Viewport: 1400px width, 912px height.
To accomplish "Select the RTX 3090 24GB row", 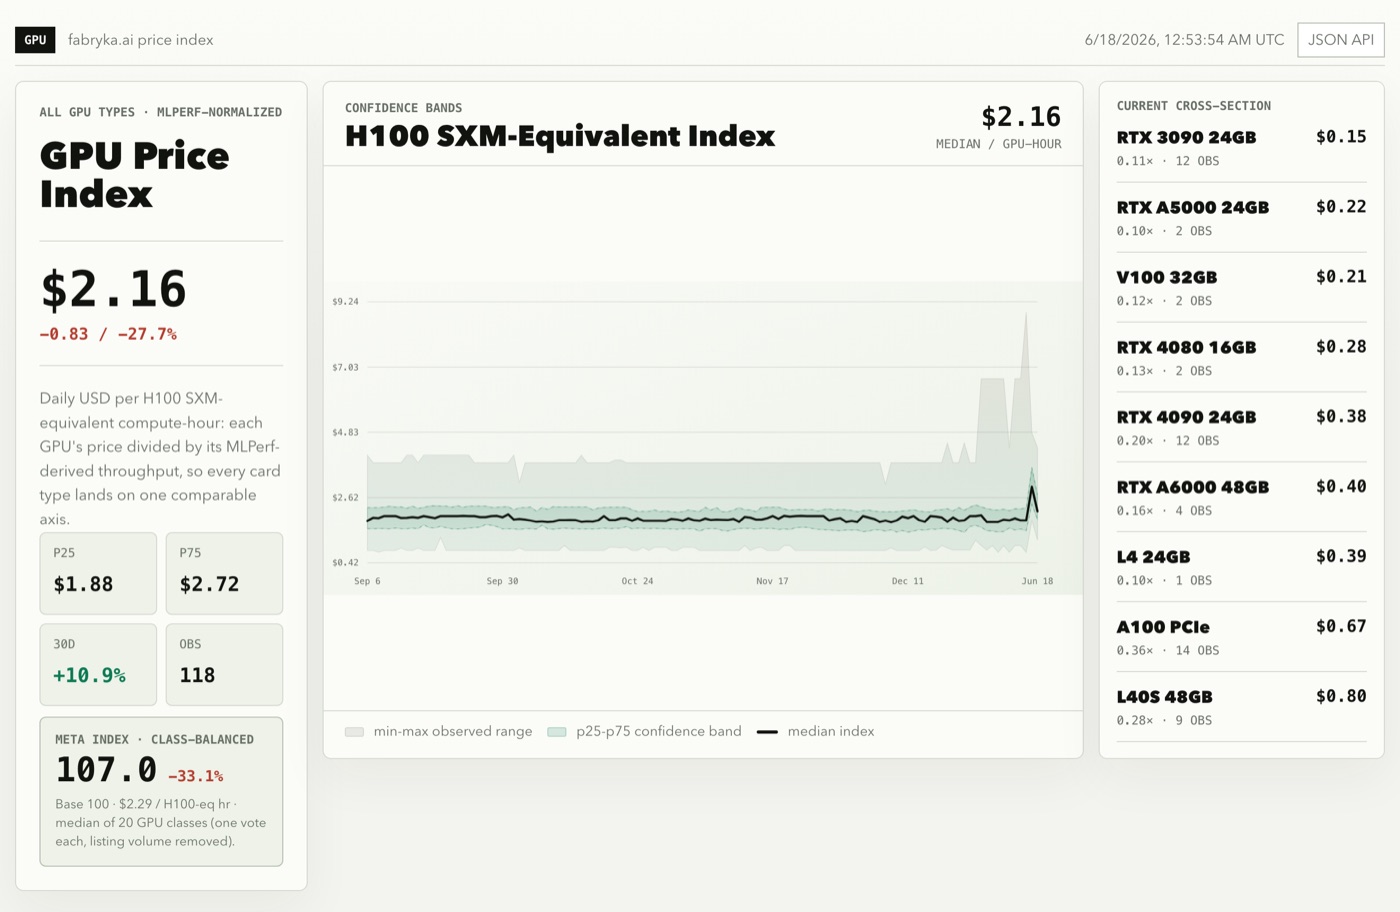I will (1241, 148).
